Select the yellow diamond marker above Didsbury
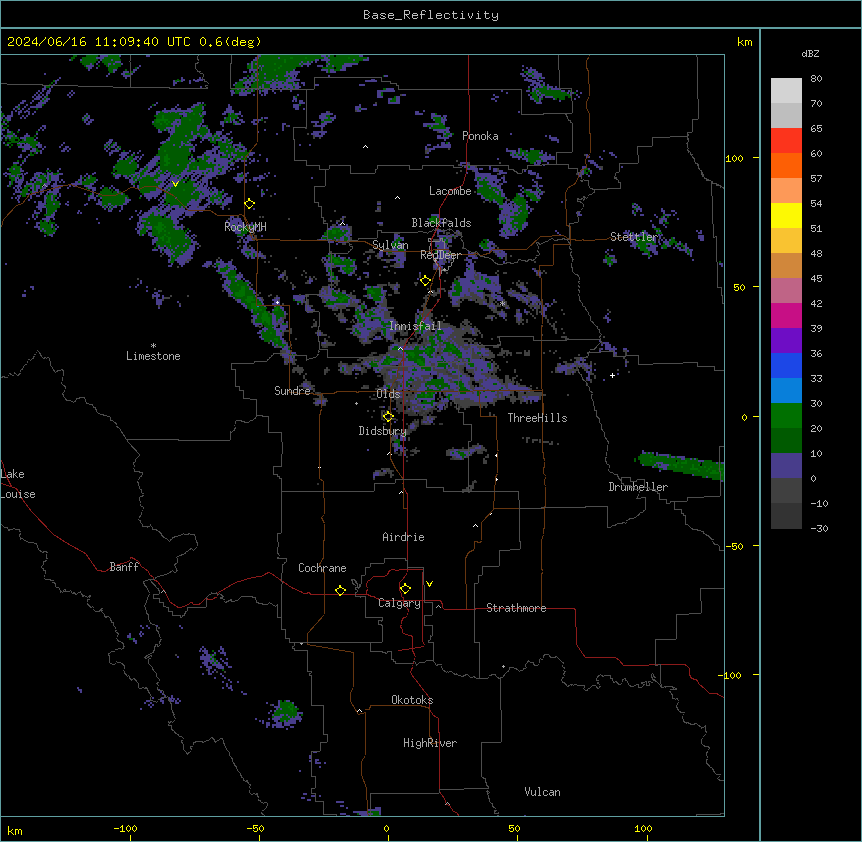862x842 pixels. click(x=388, y=417)
